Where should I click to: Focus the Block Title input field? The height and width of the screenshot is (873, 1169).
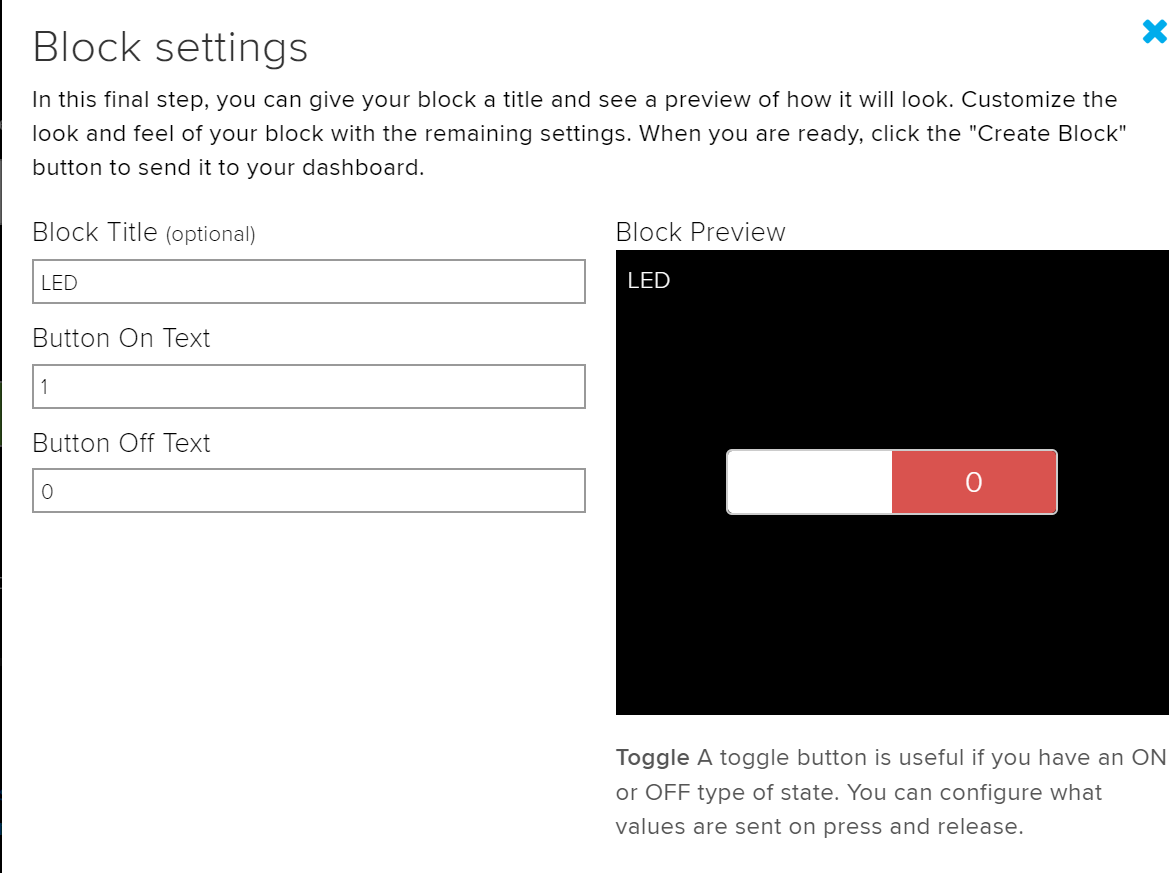click(308, 282)
